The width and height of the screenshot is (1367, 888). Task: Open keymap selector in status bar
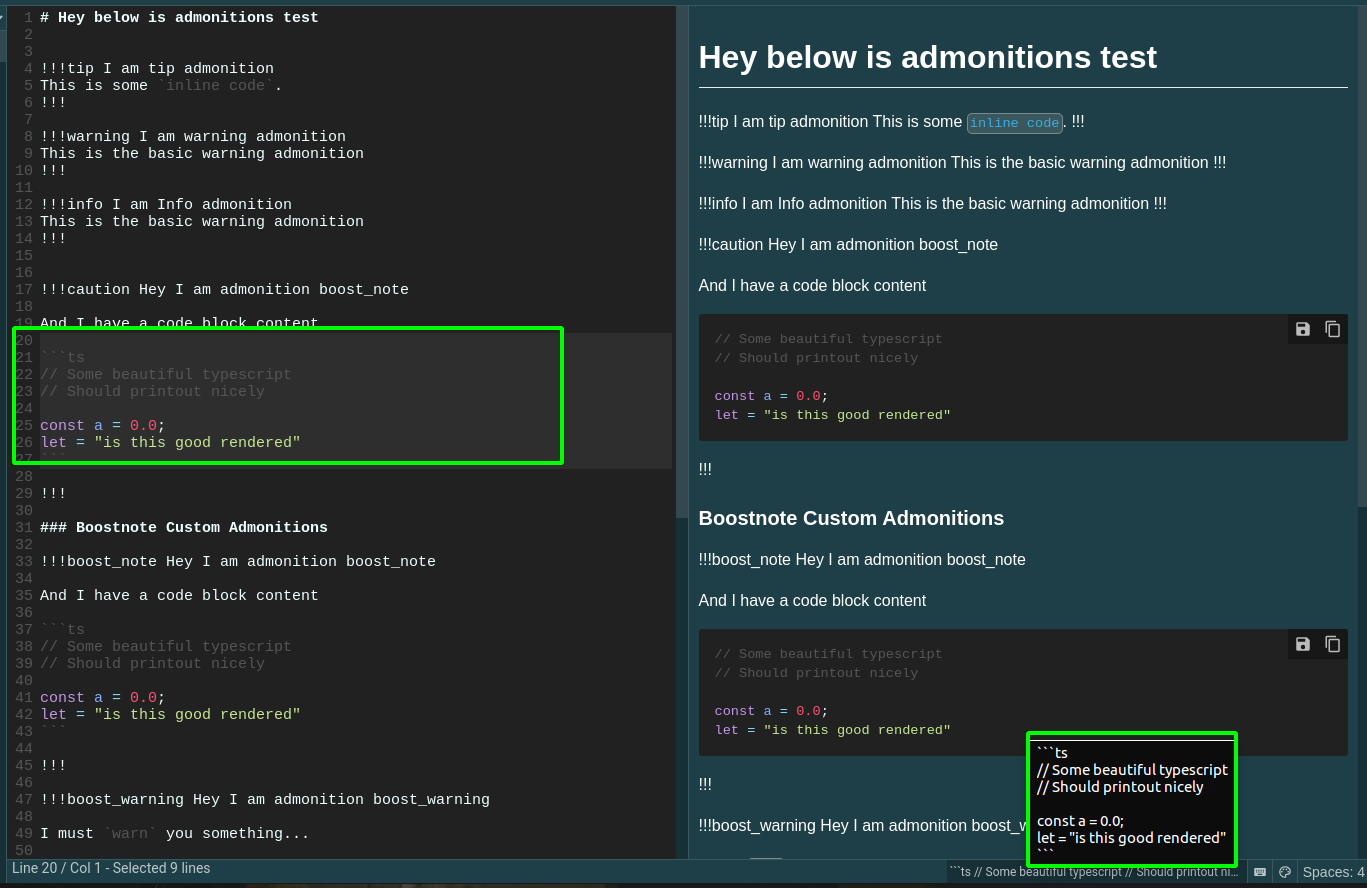(x=1260, y=872)
